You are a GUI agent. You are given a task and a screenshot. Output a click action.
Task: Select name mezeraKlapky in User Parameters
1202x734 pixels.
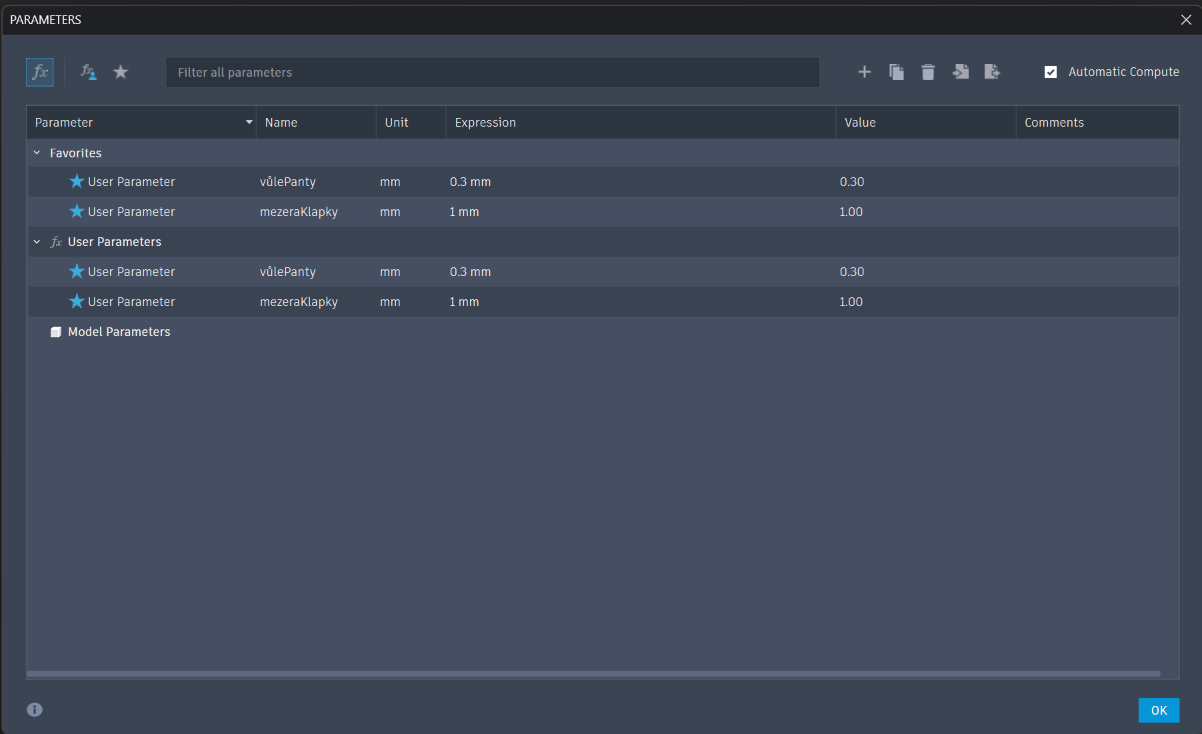299,302
